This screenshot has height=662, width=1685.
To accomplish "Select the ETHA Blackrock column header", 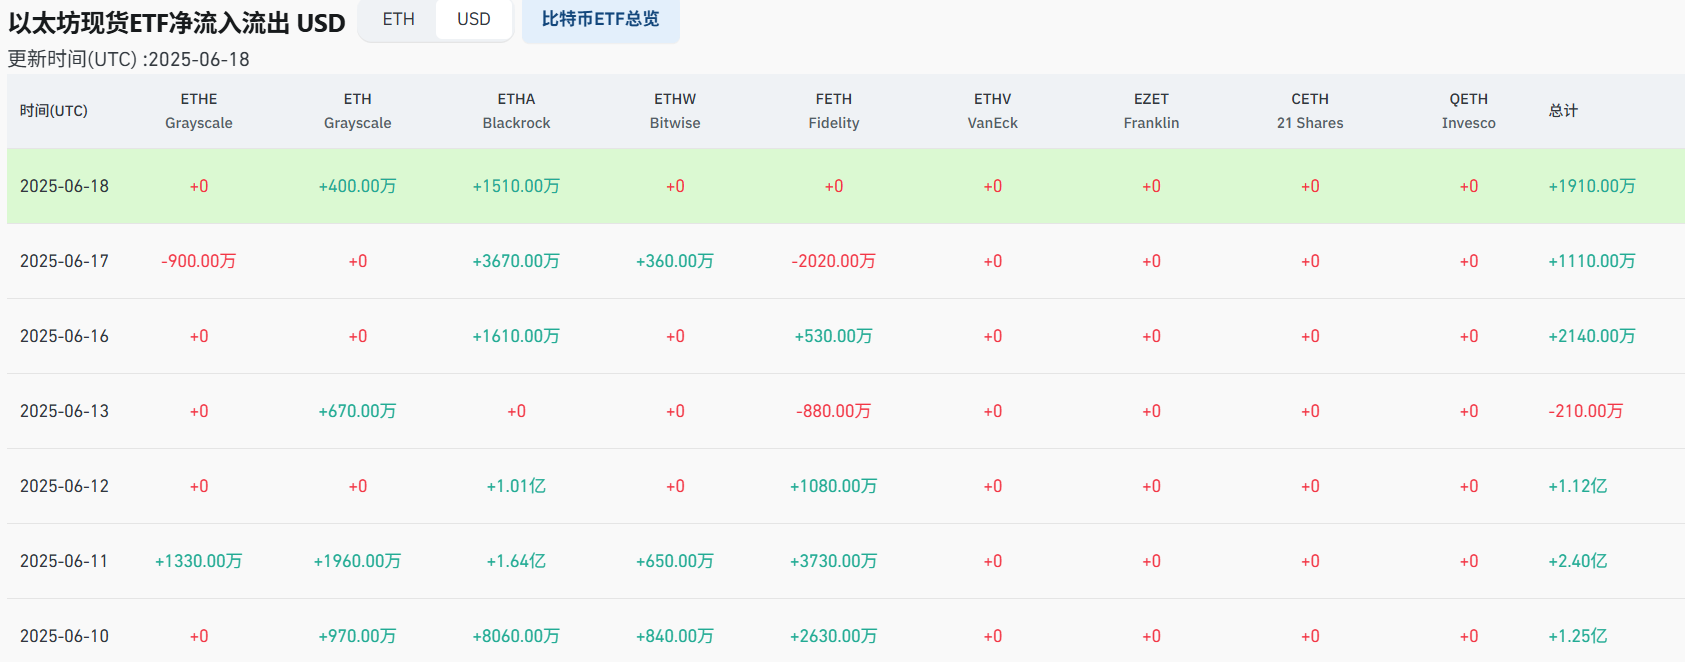I will point(516,111).
